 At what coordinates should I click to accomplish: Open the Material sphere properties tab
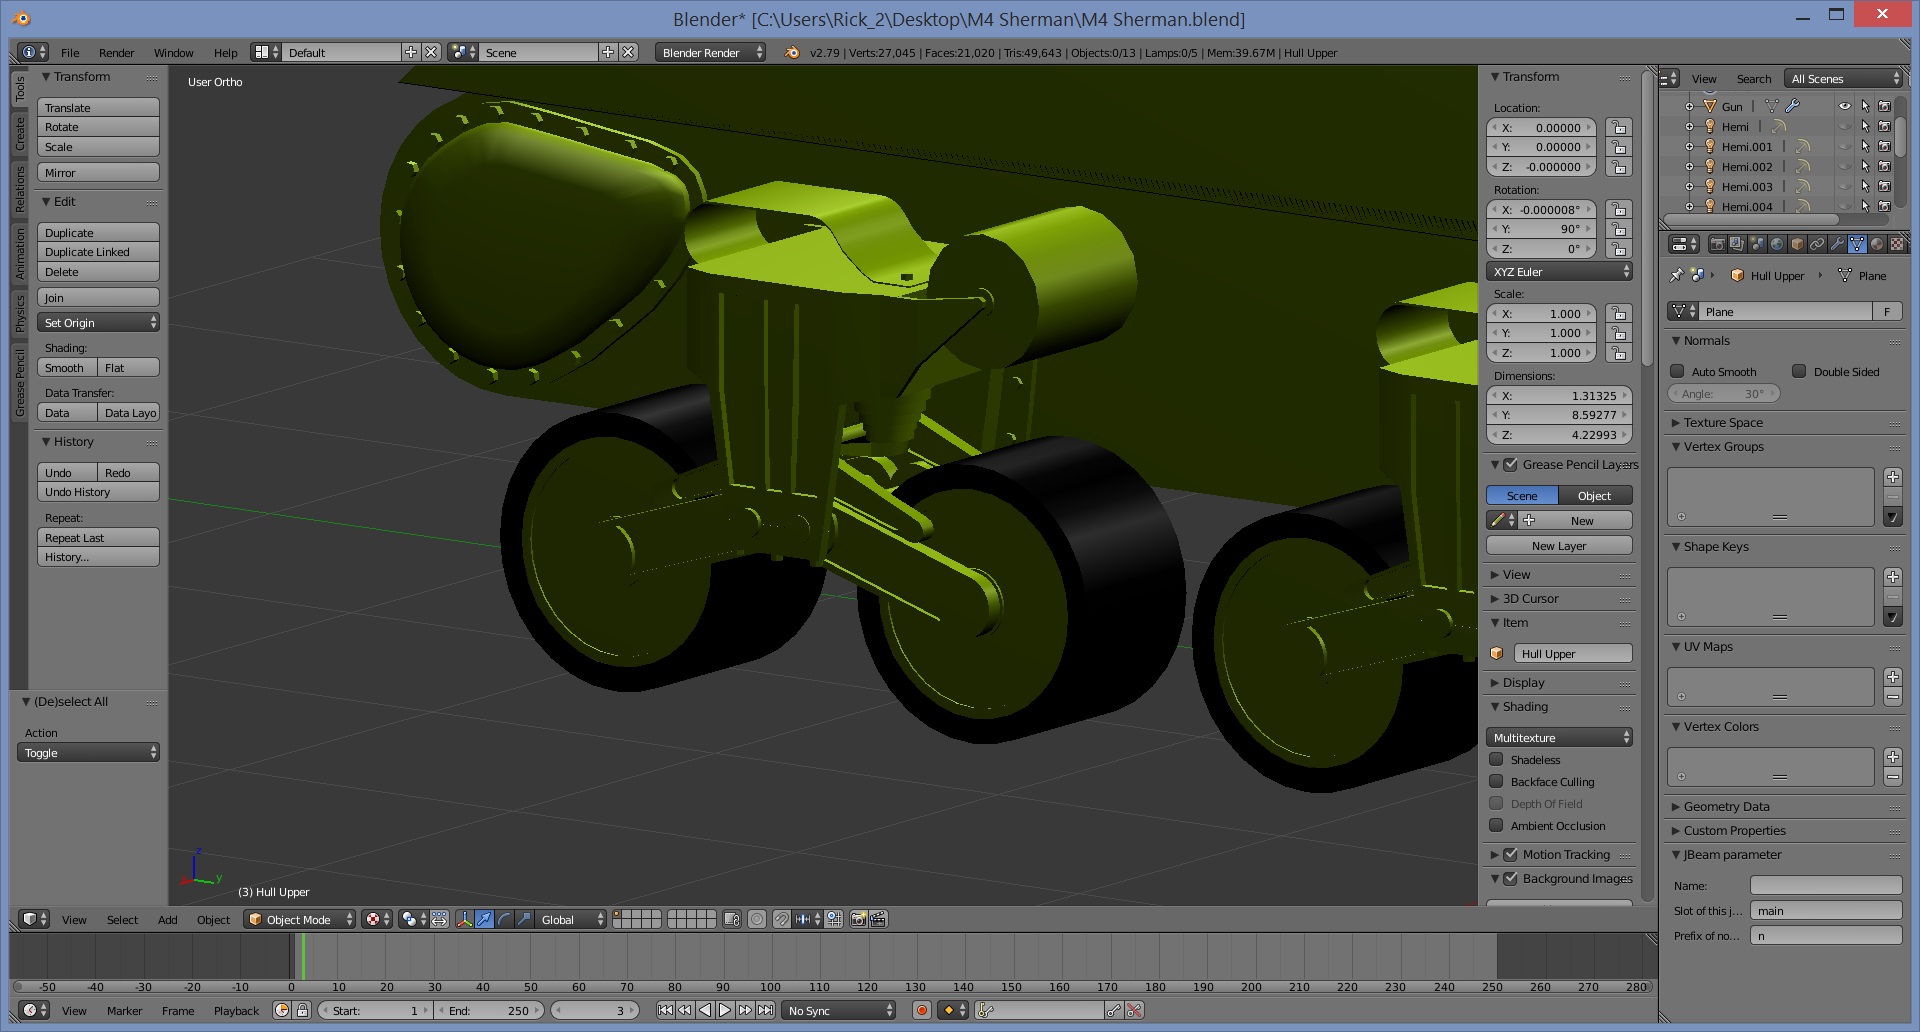click(x=1877, y=244)
